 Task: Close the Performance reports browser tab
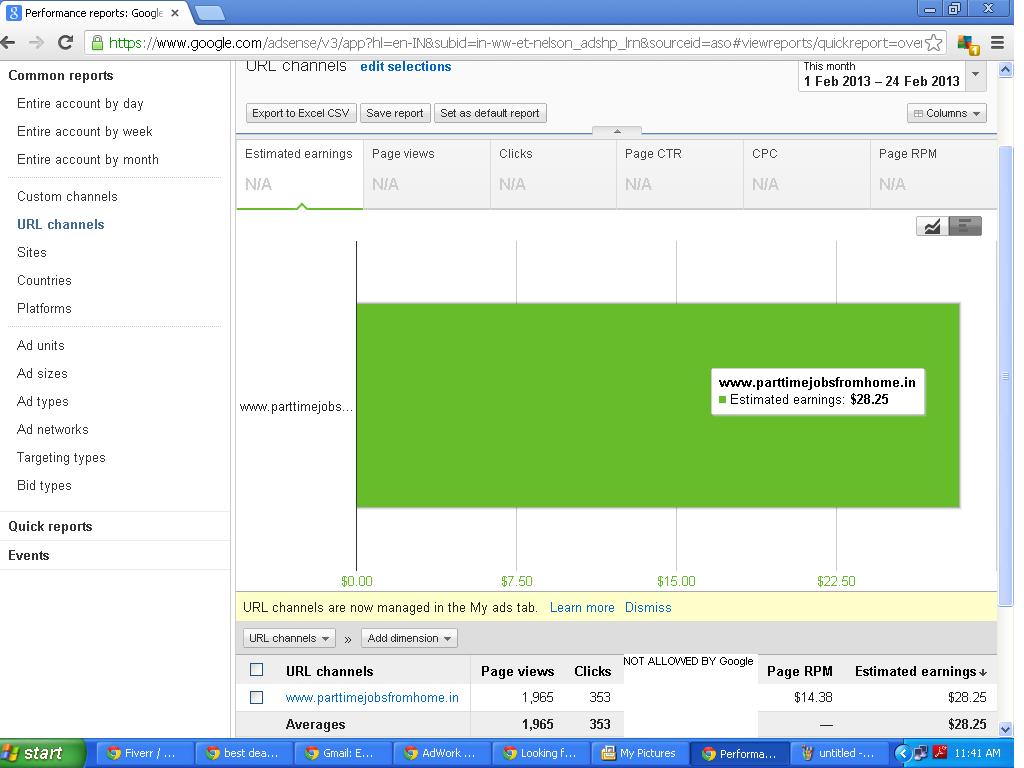click(174, 12)
